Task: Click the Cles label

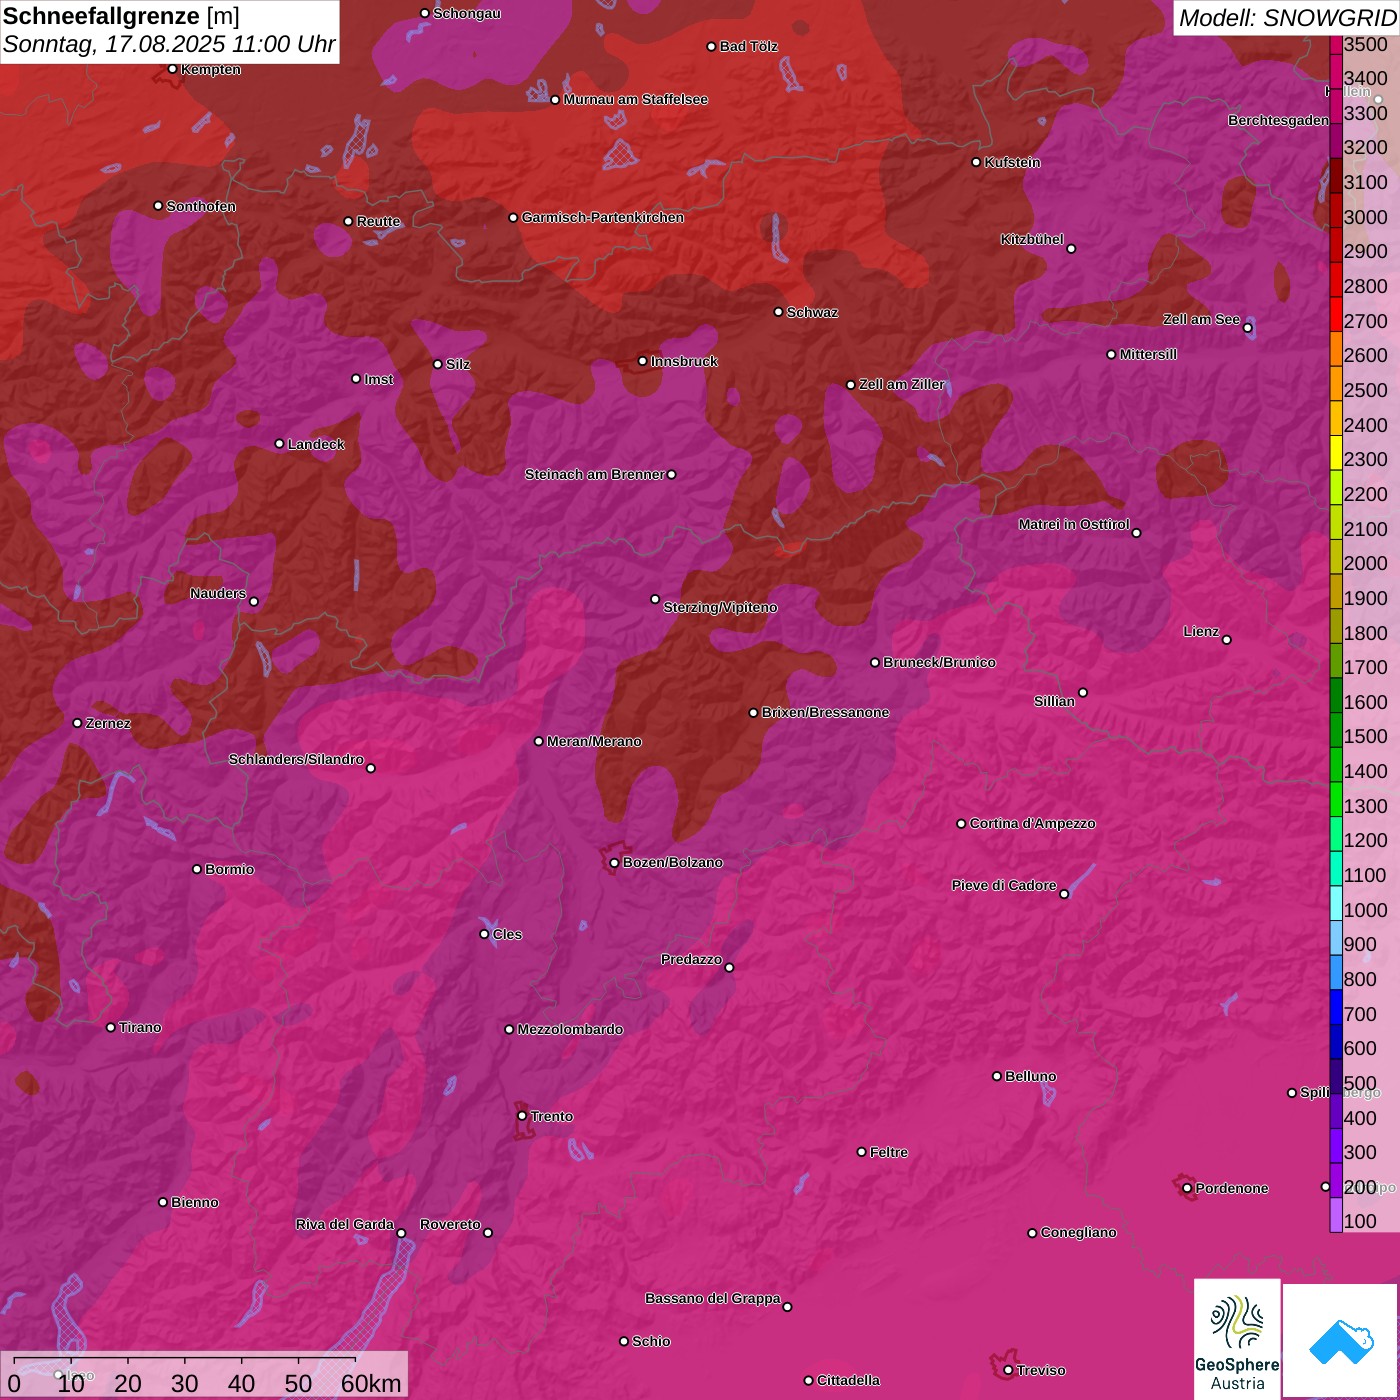Action: point(507,934)
